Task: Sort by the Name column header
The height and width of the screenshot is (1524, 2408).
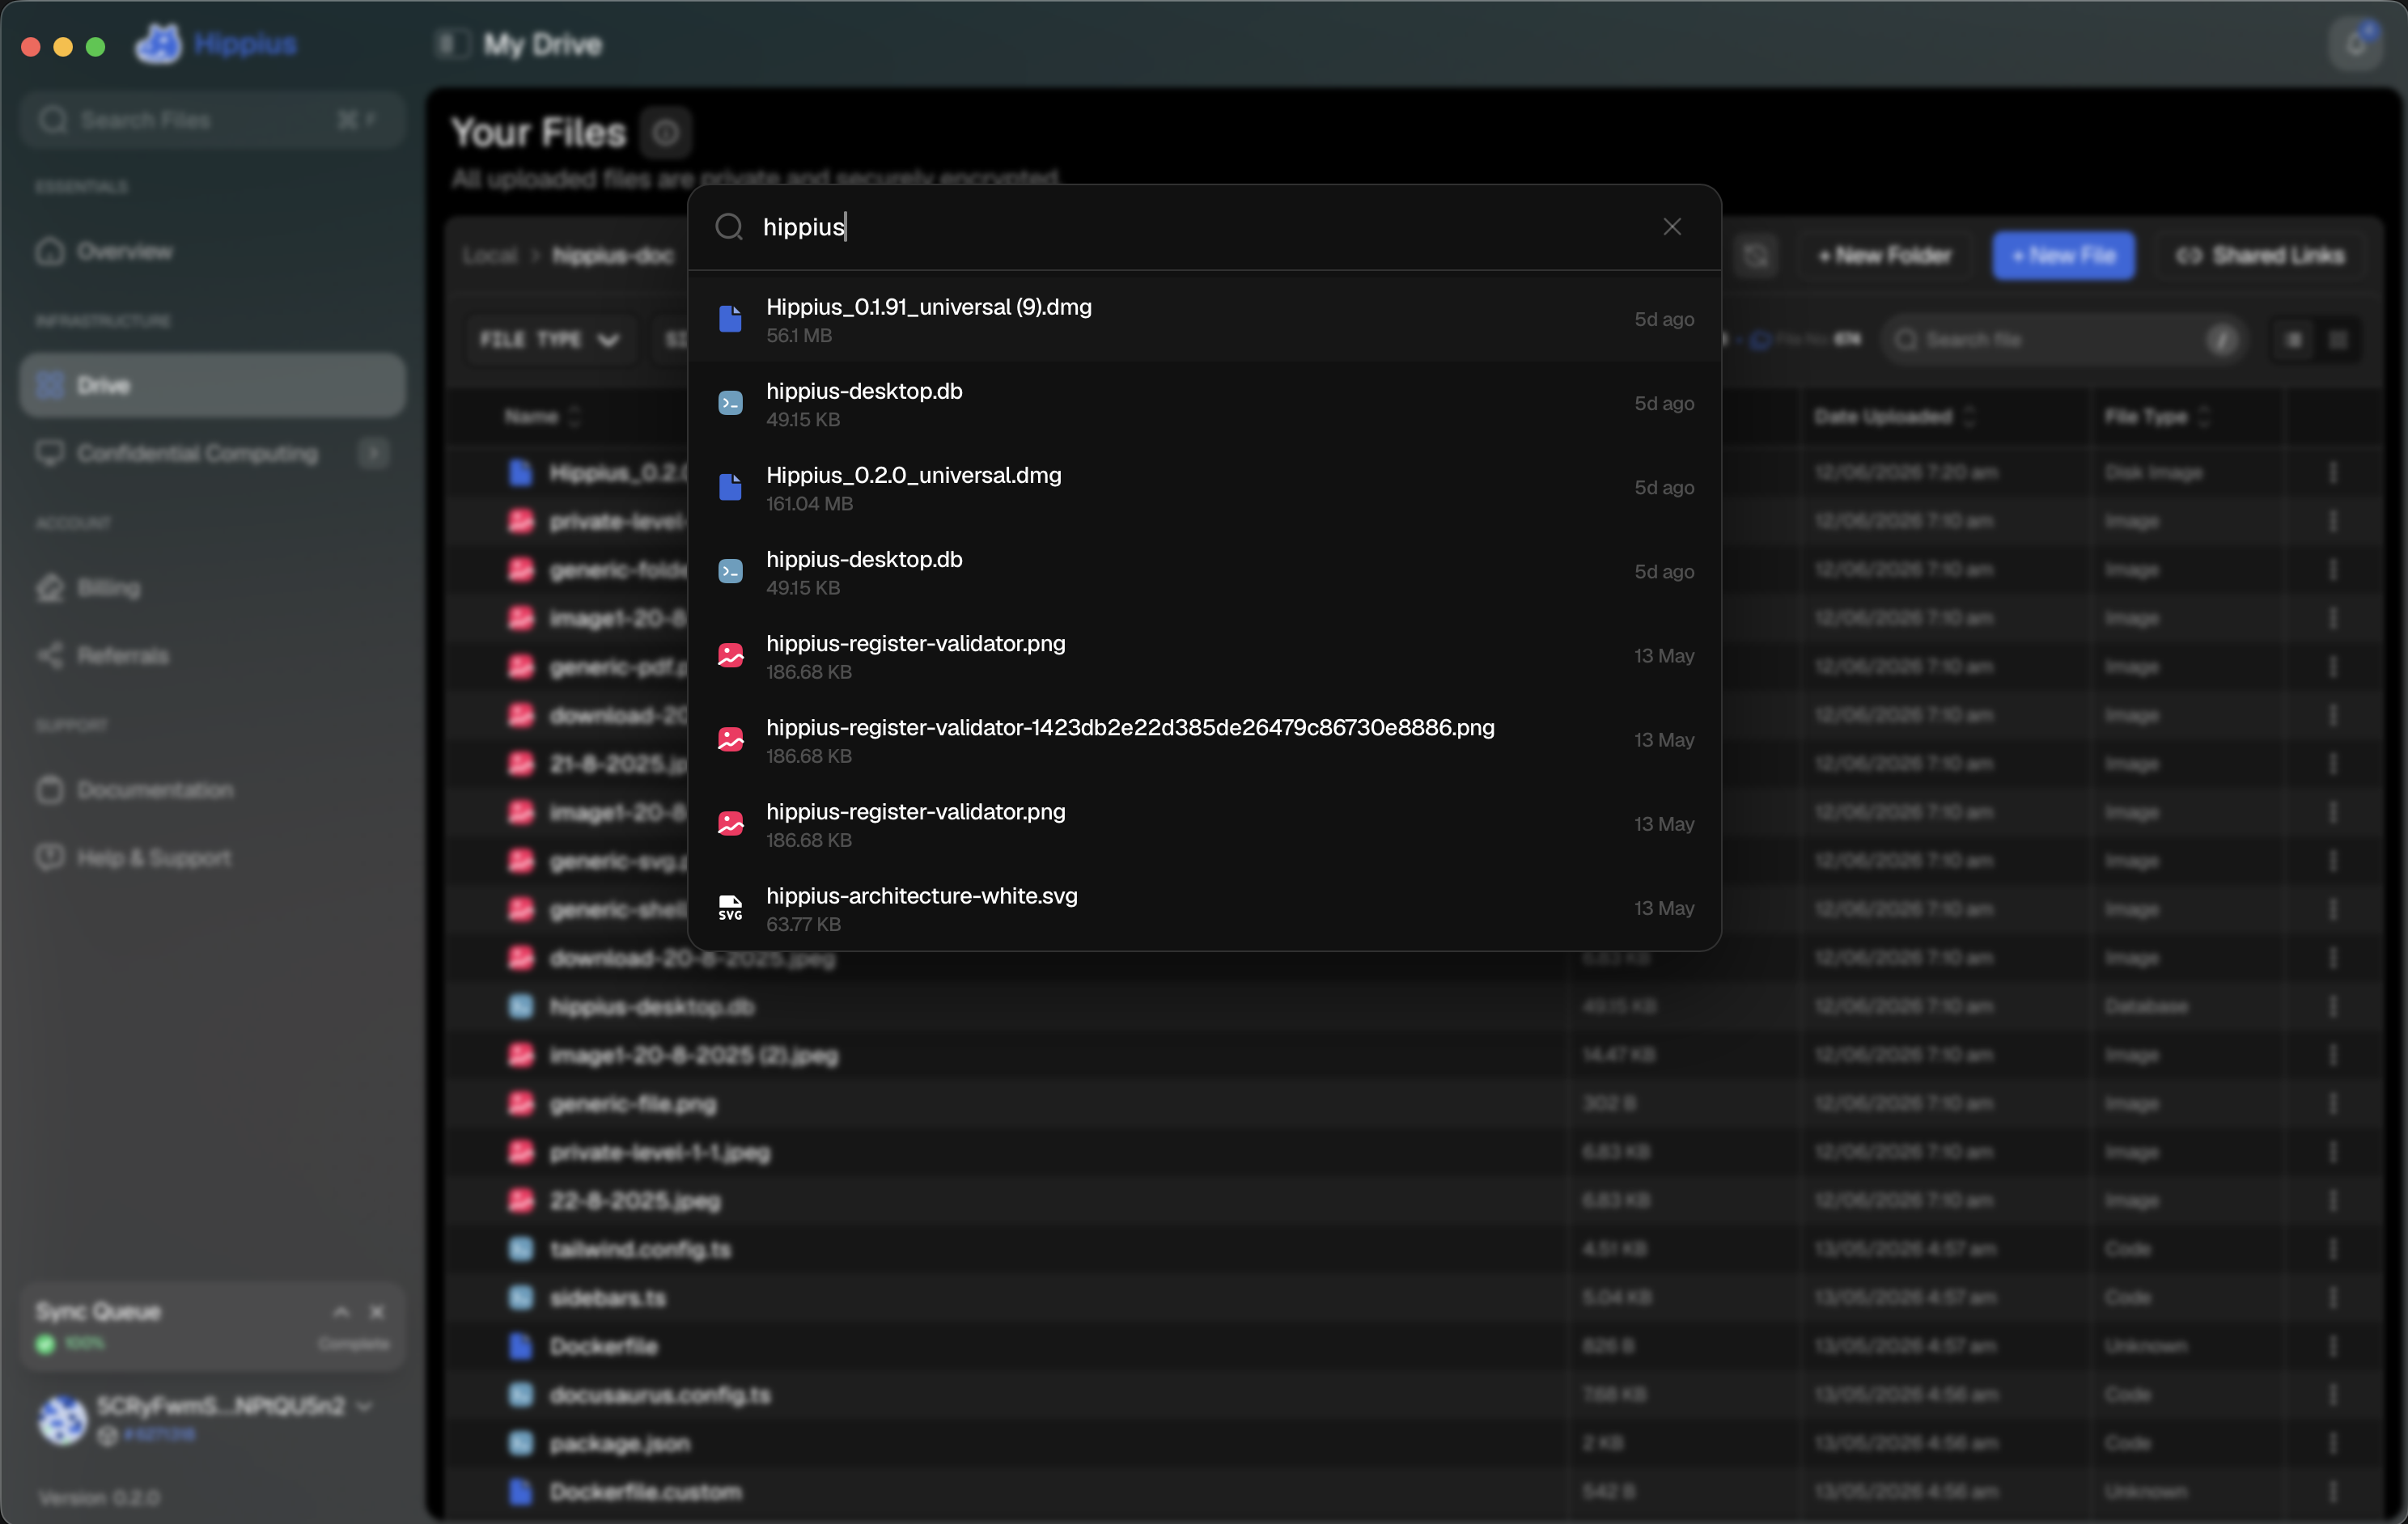Action: click(542, 416)
